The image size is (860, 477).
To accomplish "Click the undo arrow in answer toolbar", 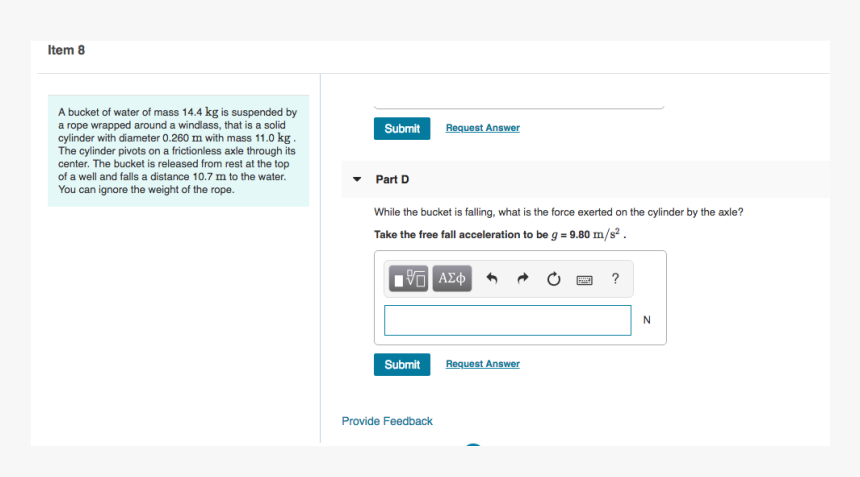I will (x=491, y=279).
